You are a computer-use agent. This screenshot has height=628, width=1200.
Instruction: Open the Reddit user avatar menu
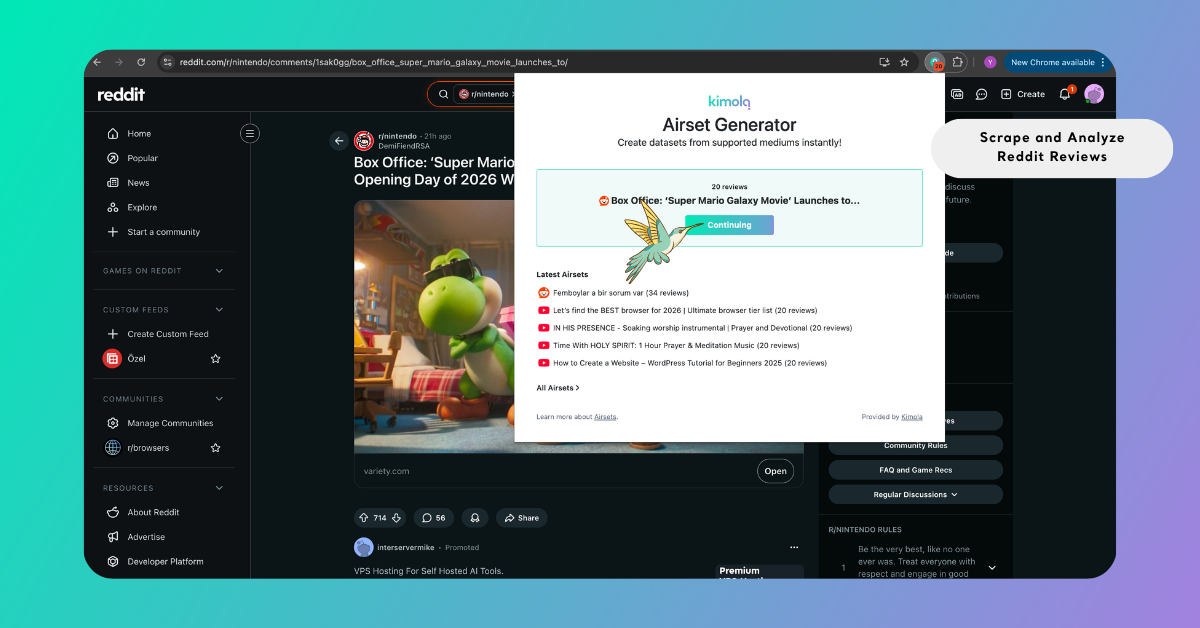click(1094, 94)
